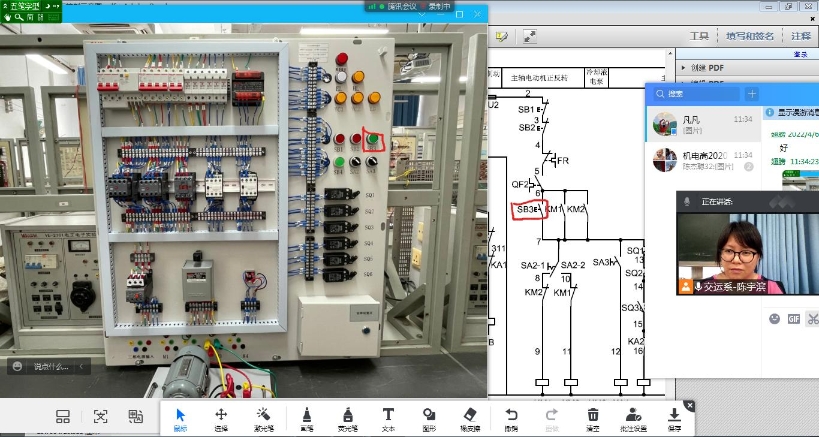Image resolution: width=819 pixels, height=437 pixels.
Task: Open the emoji picker in chat
Action: tap(774, 319)
